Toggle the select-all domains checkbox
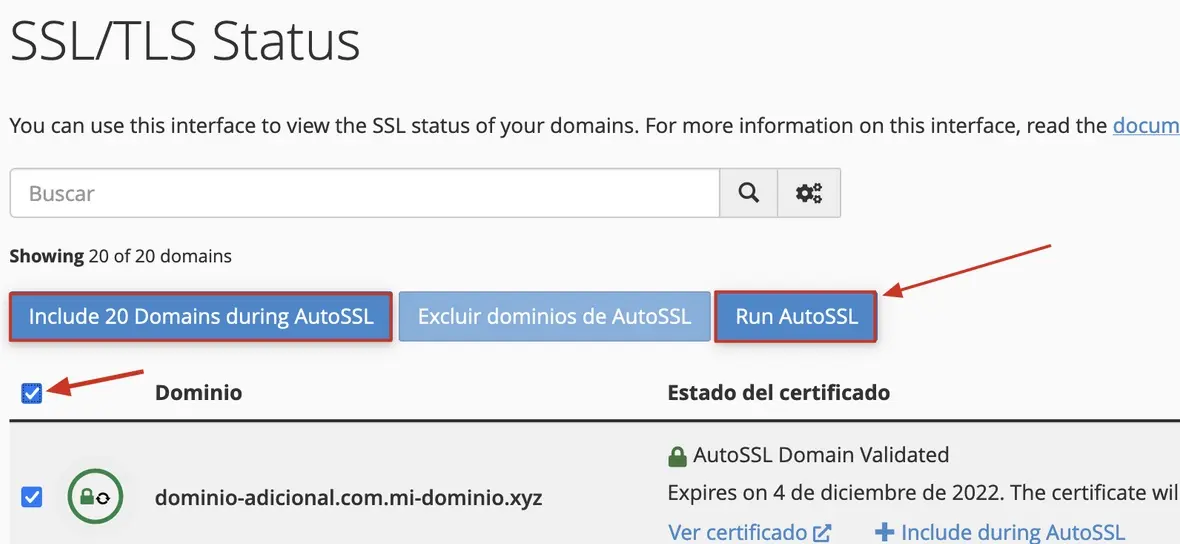Screen dimensions: 1180x544 tap(32, 393)
